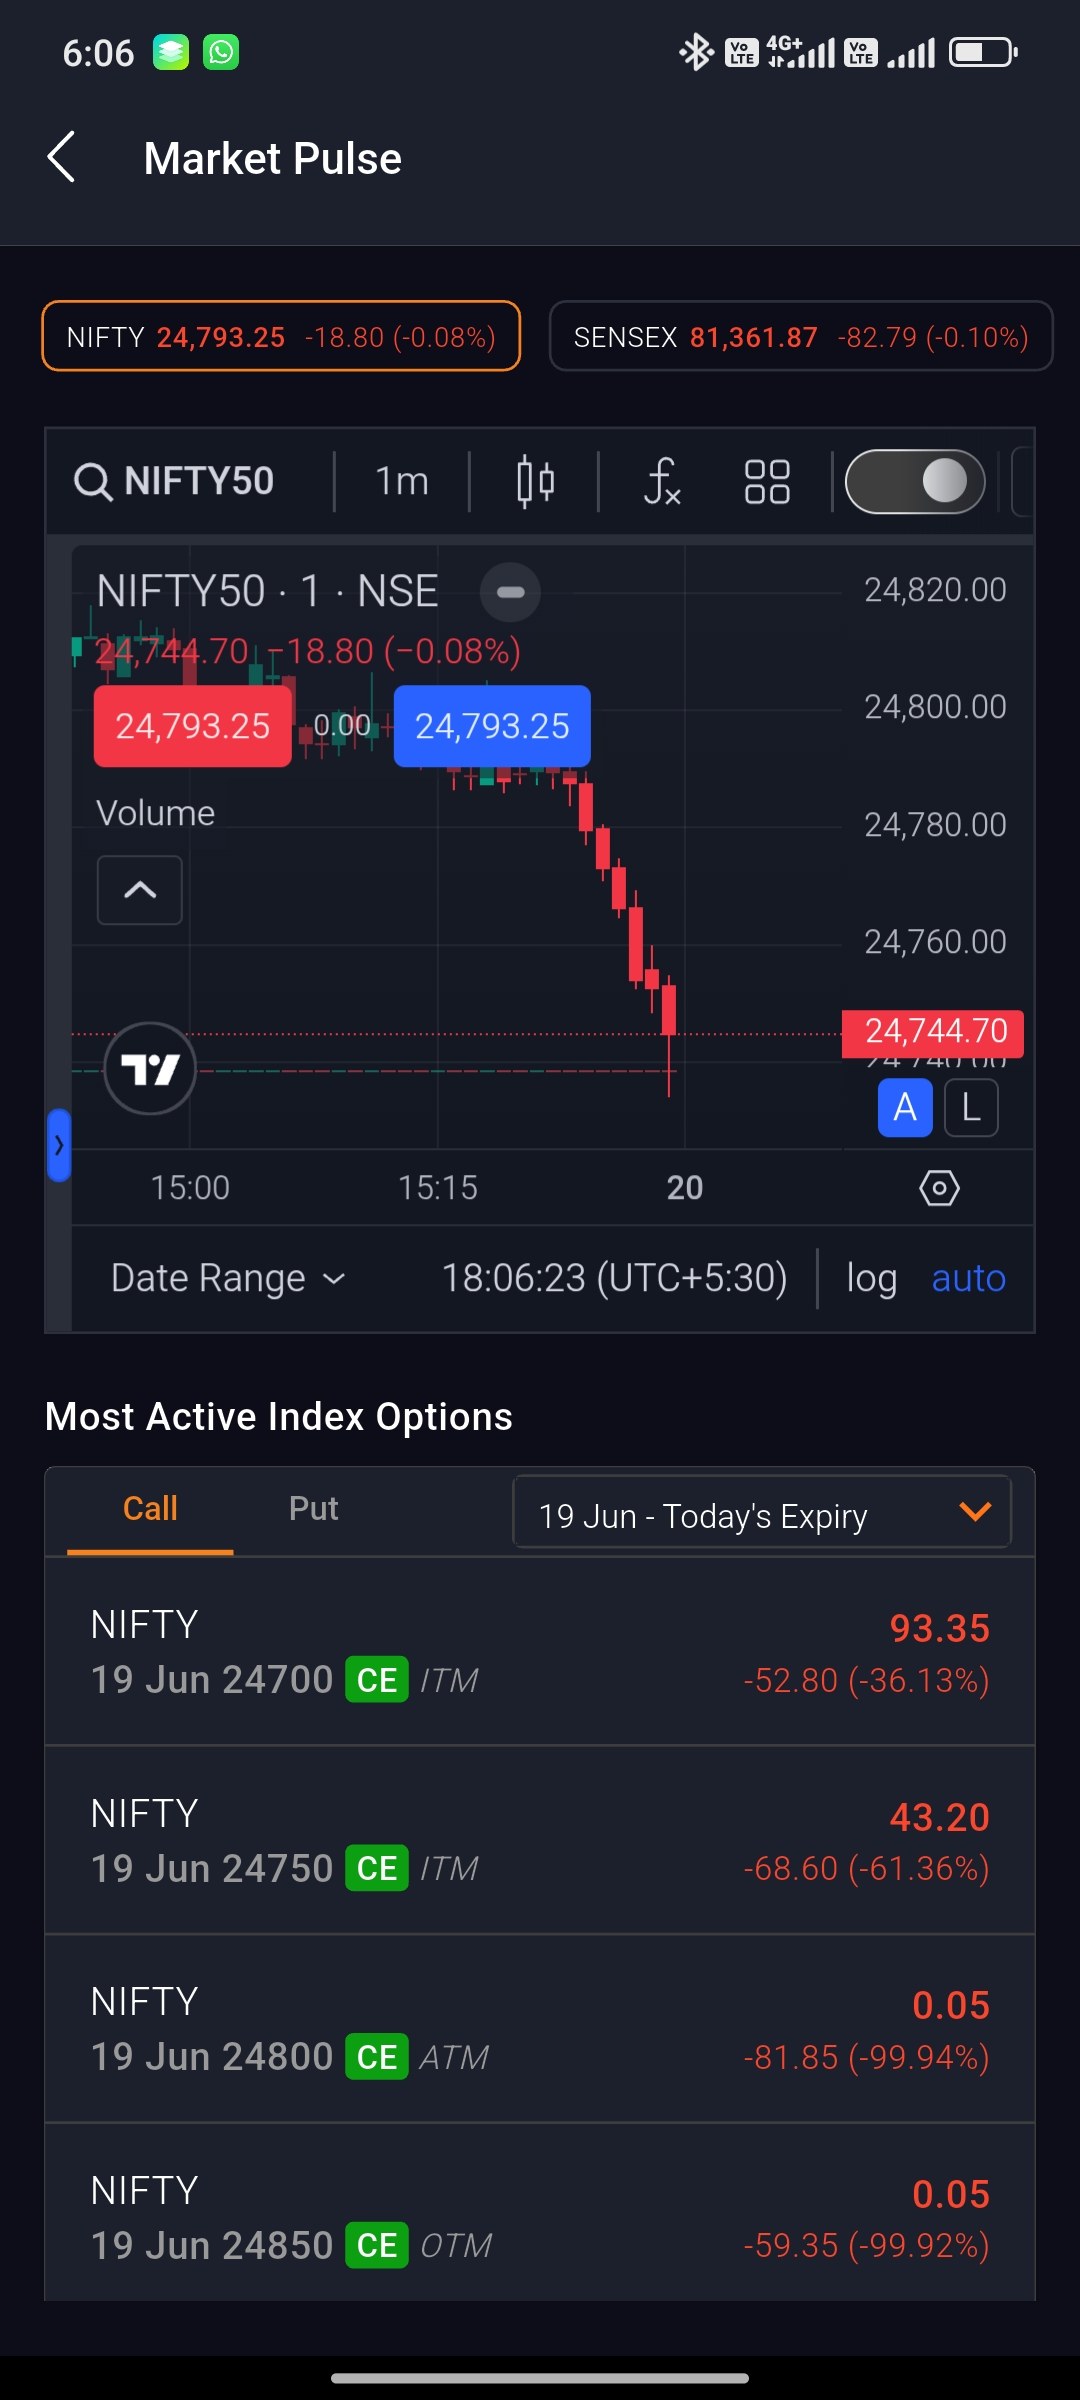This screenshot has width=1080, height=2400.
Task: Expand the Volume legend chevron
Action: point(140,890)
